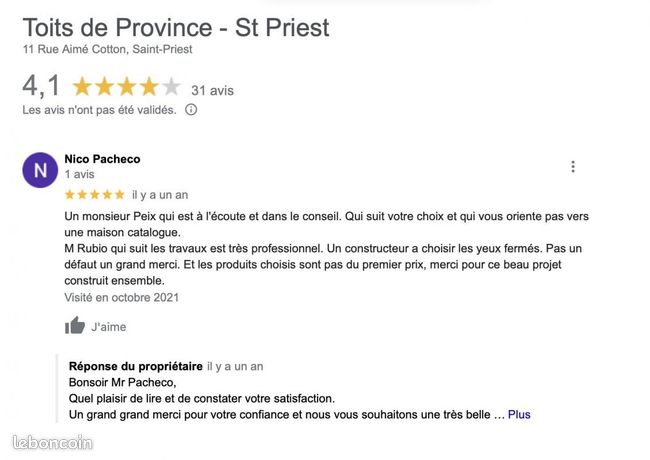Click the leboncoin watermark logo
The height and width of the screenshot is (460, 650).
pos(52,443)
